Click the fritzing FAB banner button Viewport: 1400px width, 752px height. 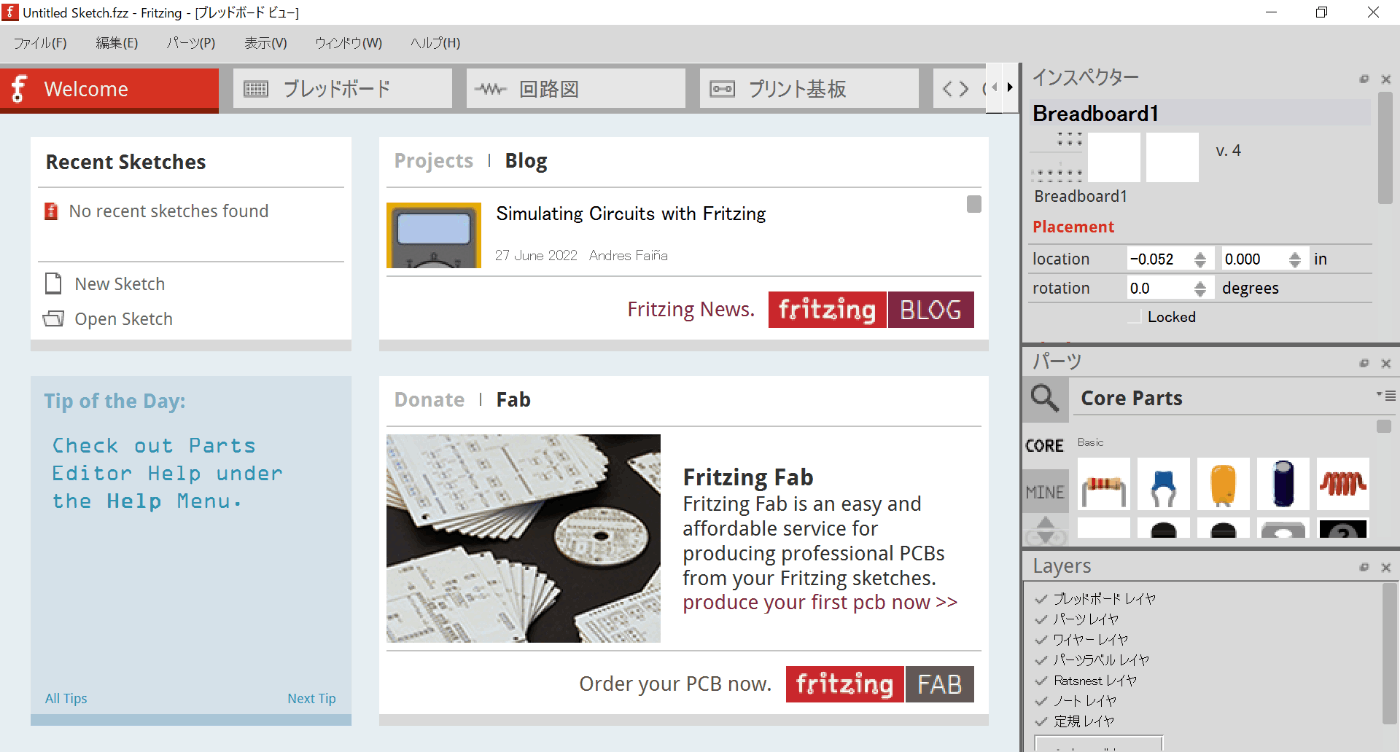coord(880,684)
